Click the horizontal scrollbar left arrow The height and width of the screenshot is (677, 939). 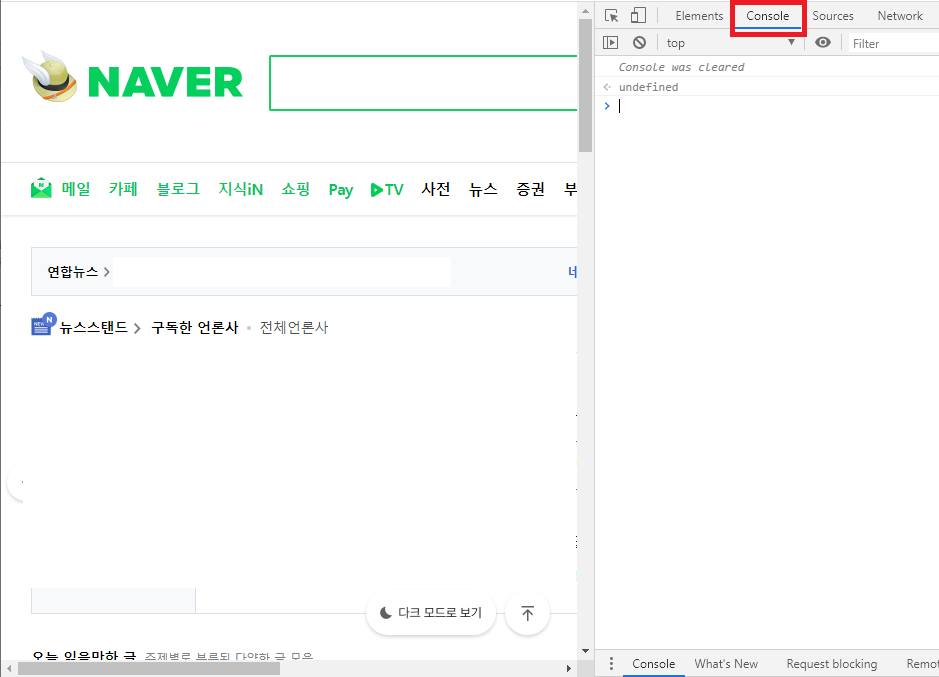pos(8,668)
